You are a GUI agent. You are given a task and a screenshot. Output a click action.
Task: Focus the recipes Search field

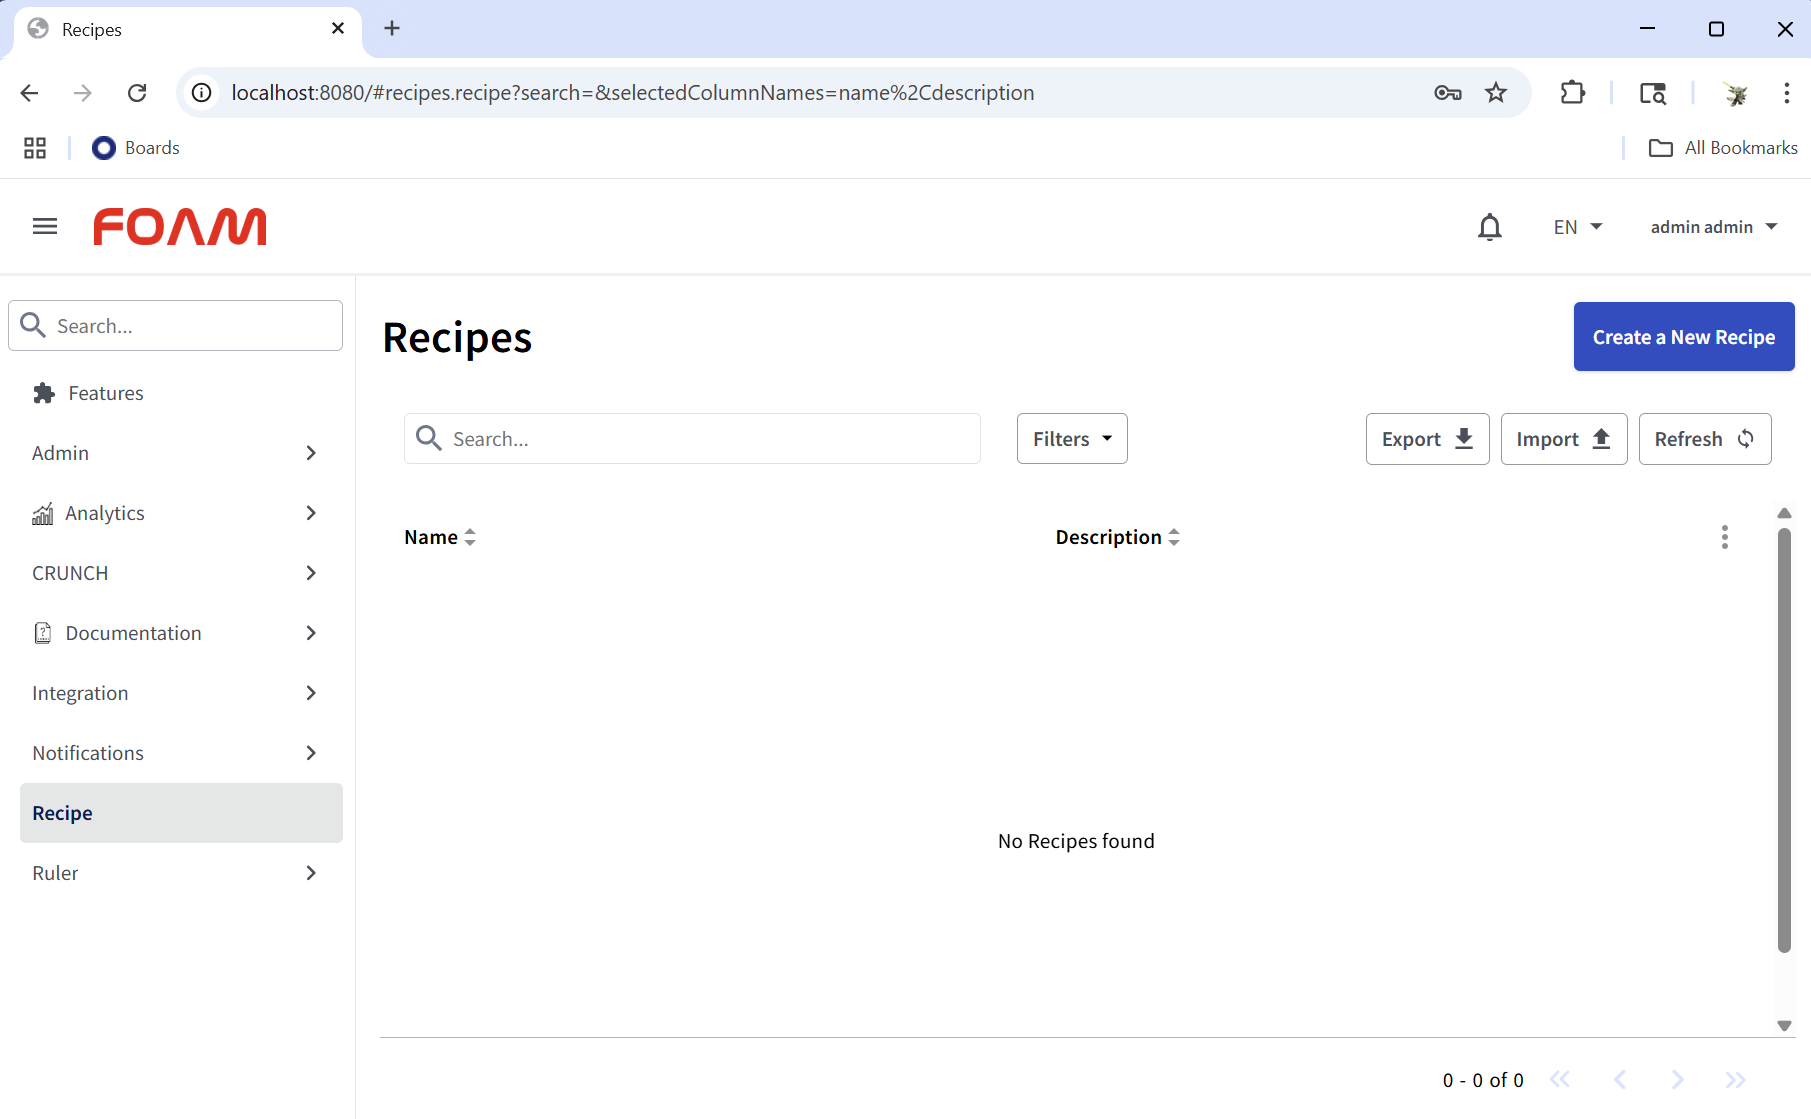click(692, 439)
